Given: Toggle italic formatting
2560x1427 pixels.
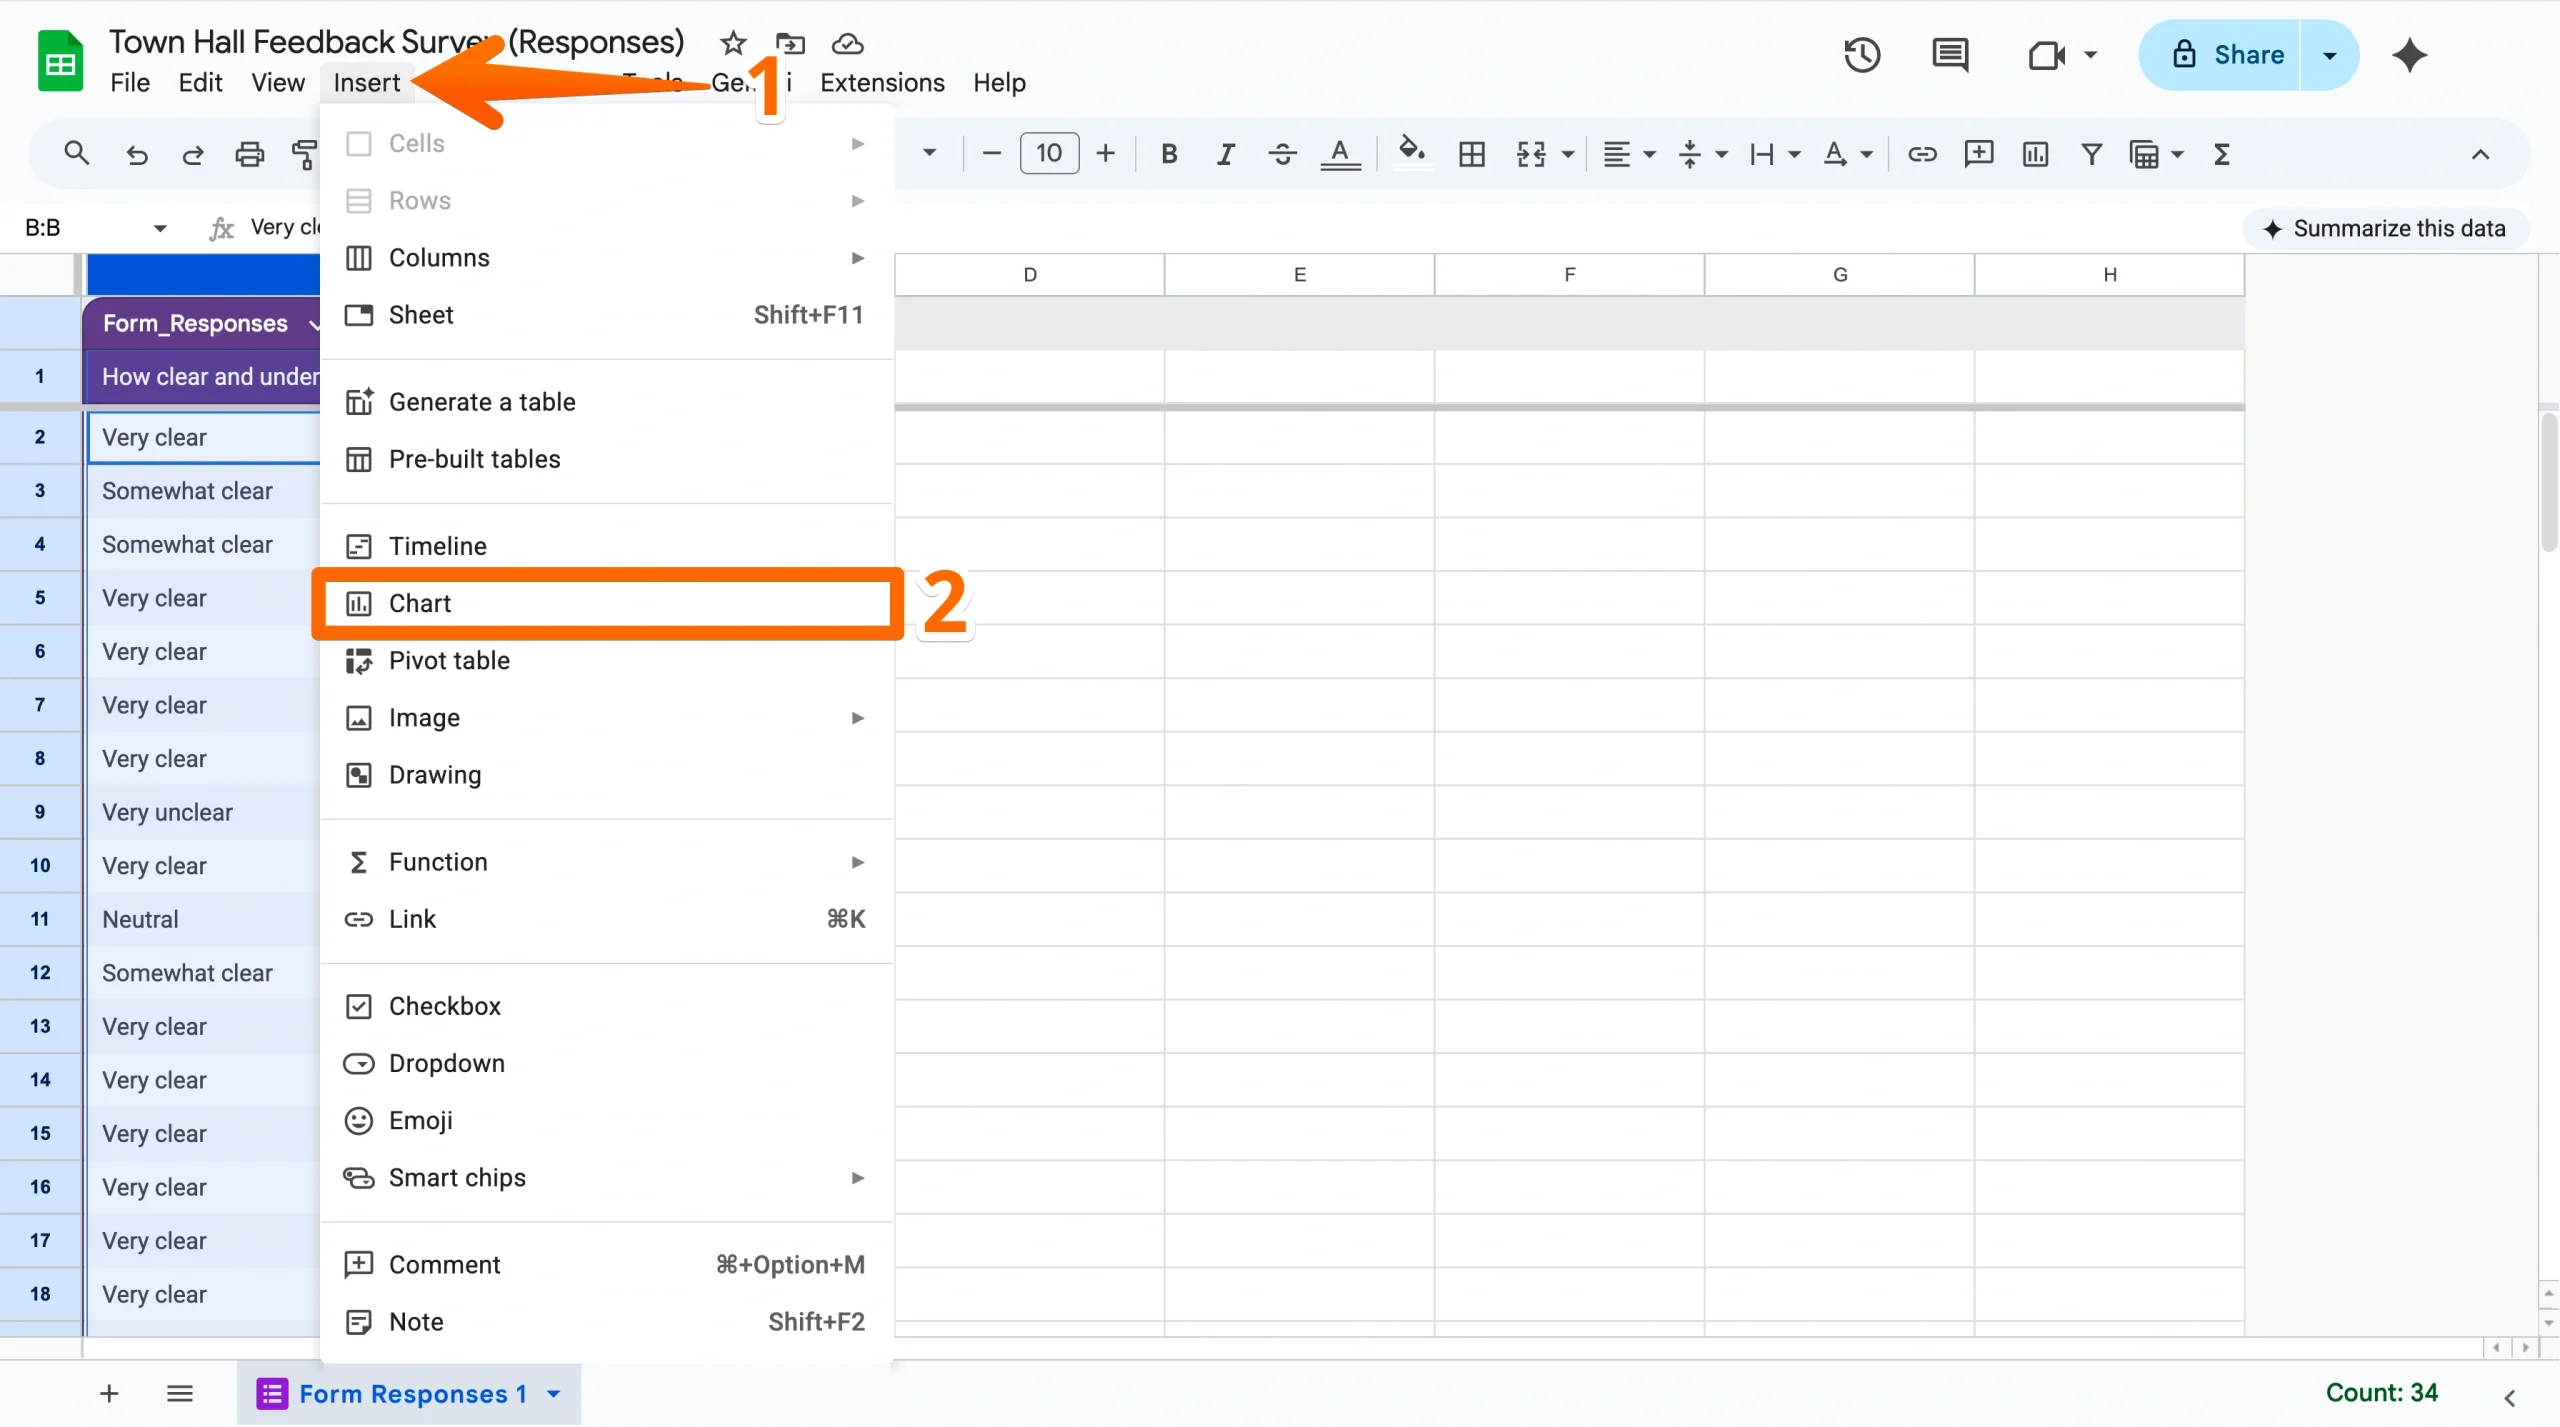Looking at the screenshot, I should point(1224,153).
